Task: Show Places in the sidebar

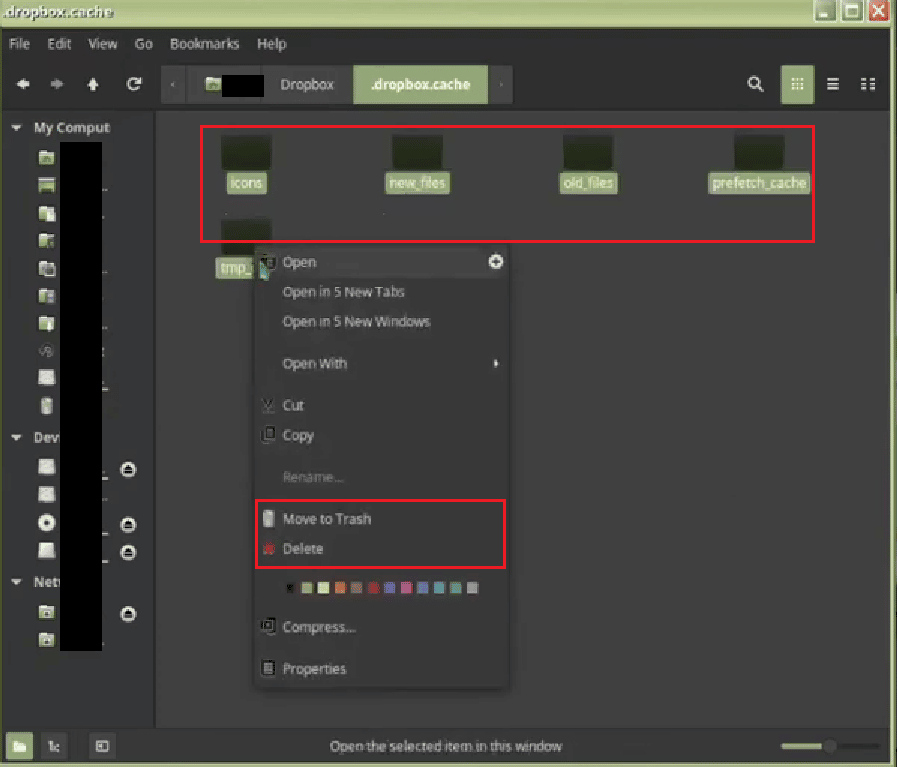Action: click(19, 746)
